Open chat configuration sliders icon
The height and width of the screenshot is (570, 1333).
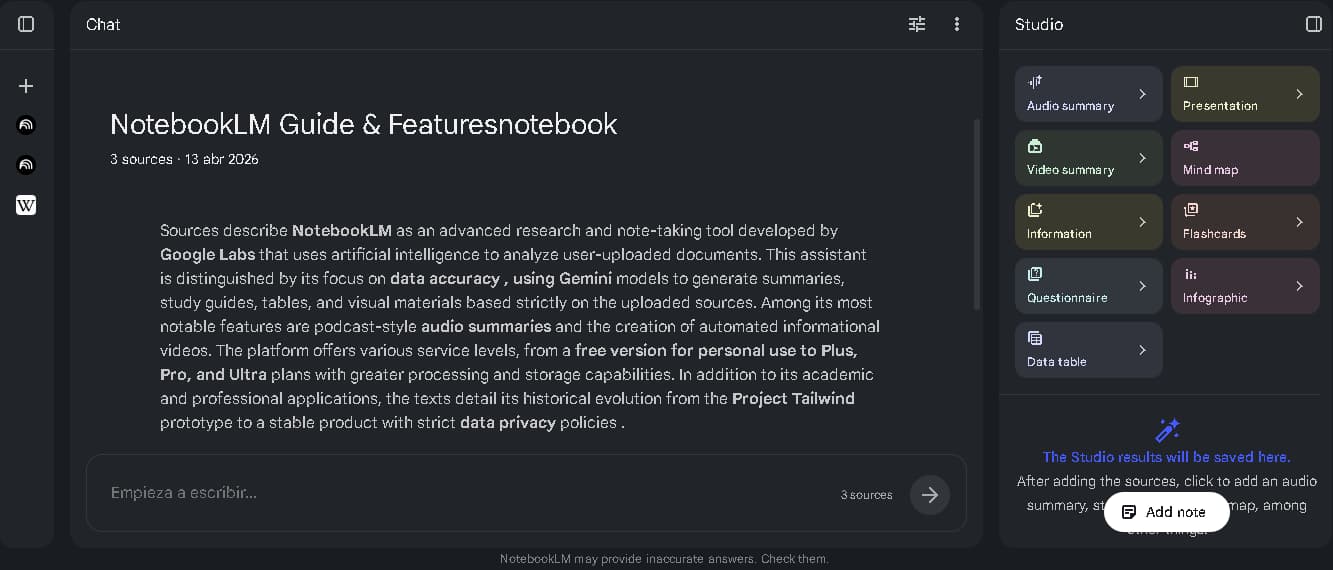(917, 24)
